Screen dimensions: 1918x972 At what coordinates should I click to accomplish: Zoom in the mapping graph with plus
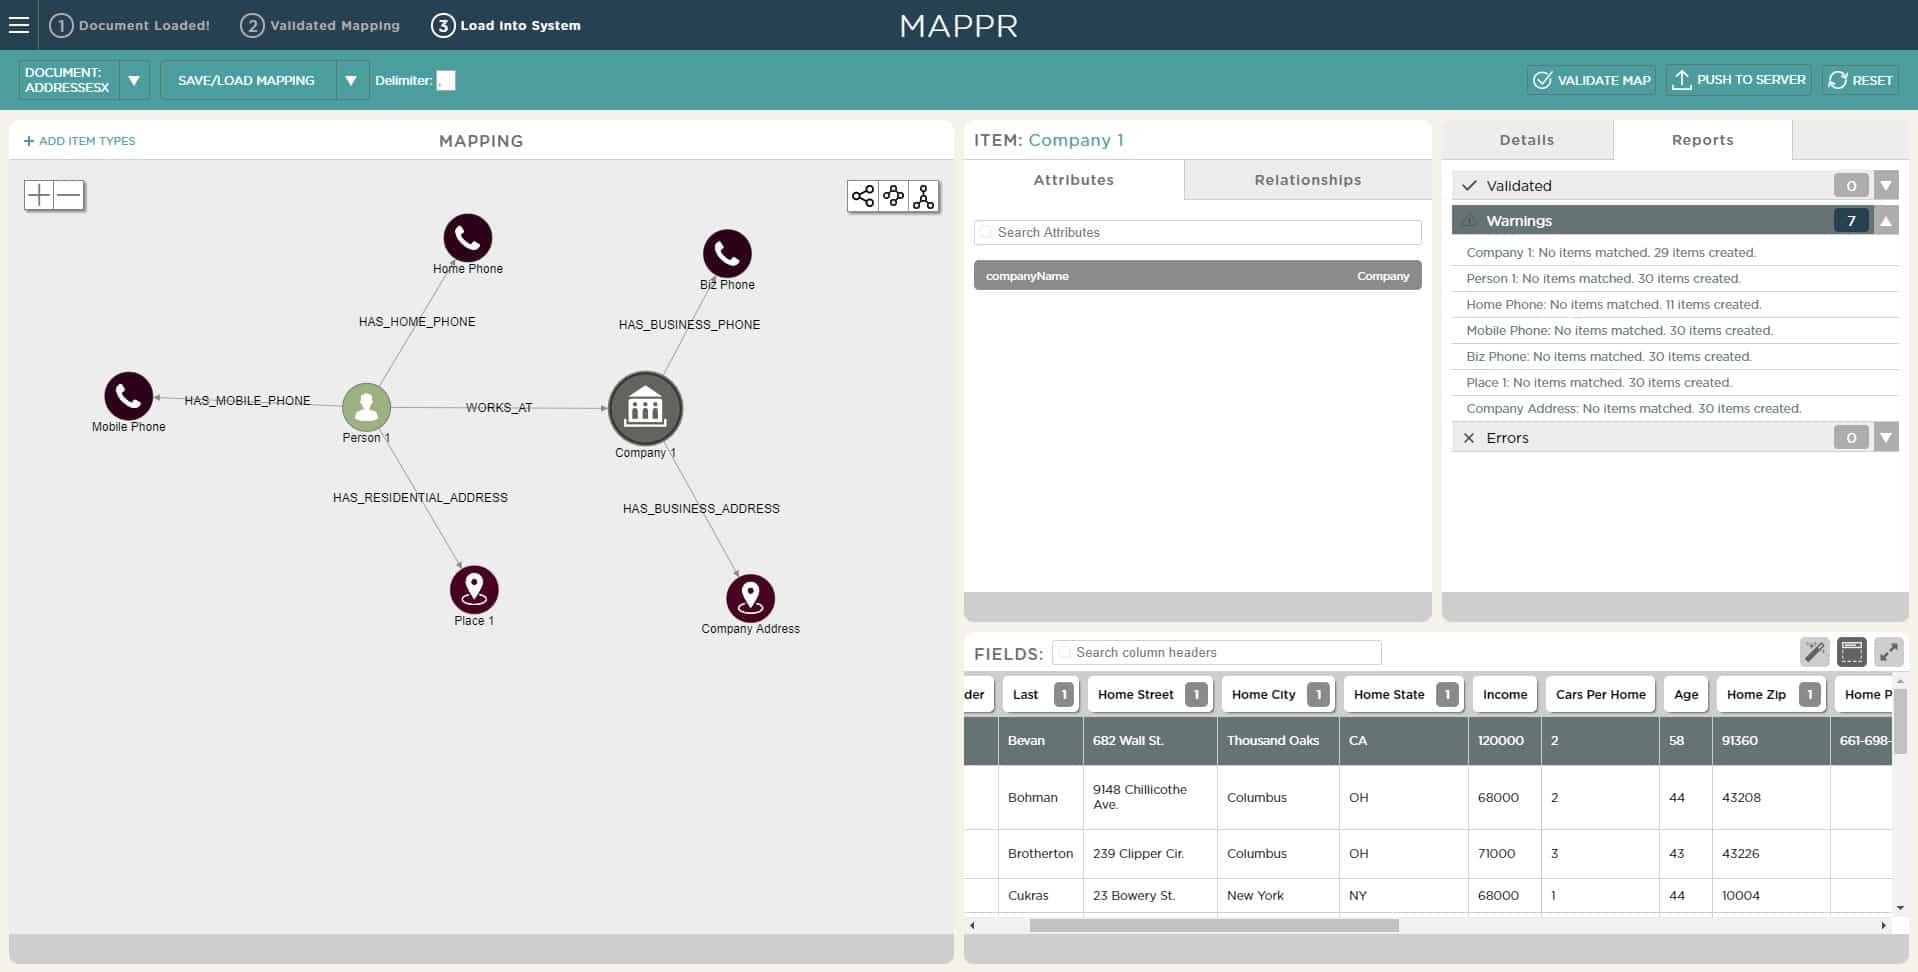(39, 195)
